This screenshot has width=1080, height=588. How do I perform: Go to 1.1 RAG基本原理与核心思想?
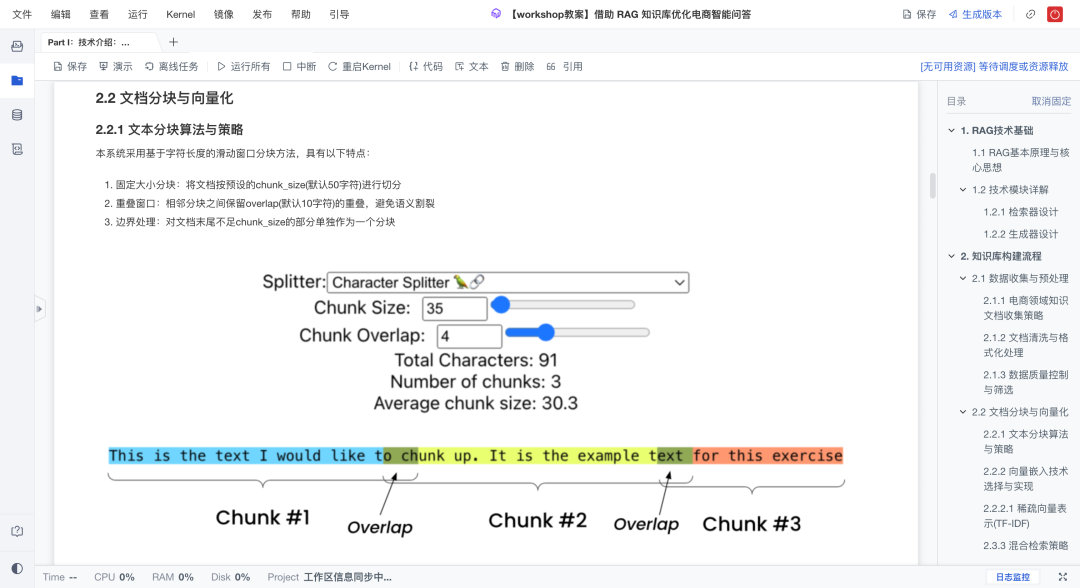[1020, 160]
